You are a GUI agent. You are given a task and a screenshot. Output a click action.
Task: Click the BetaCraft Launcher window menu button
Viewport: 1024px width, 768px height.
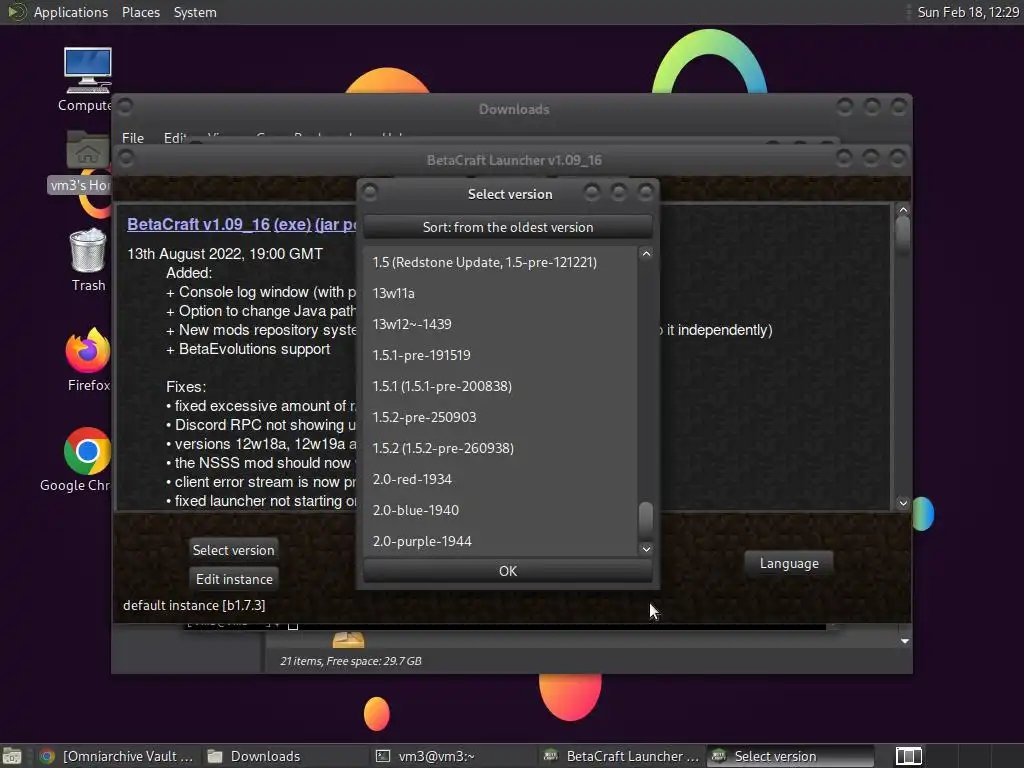126,158
